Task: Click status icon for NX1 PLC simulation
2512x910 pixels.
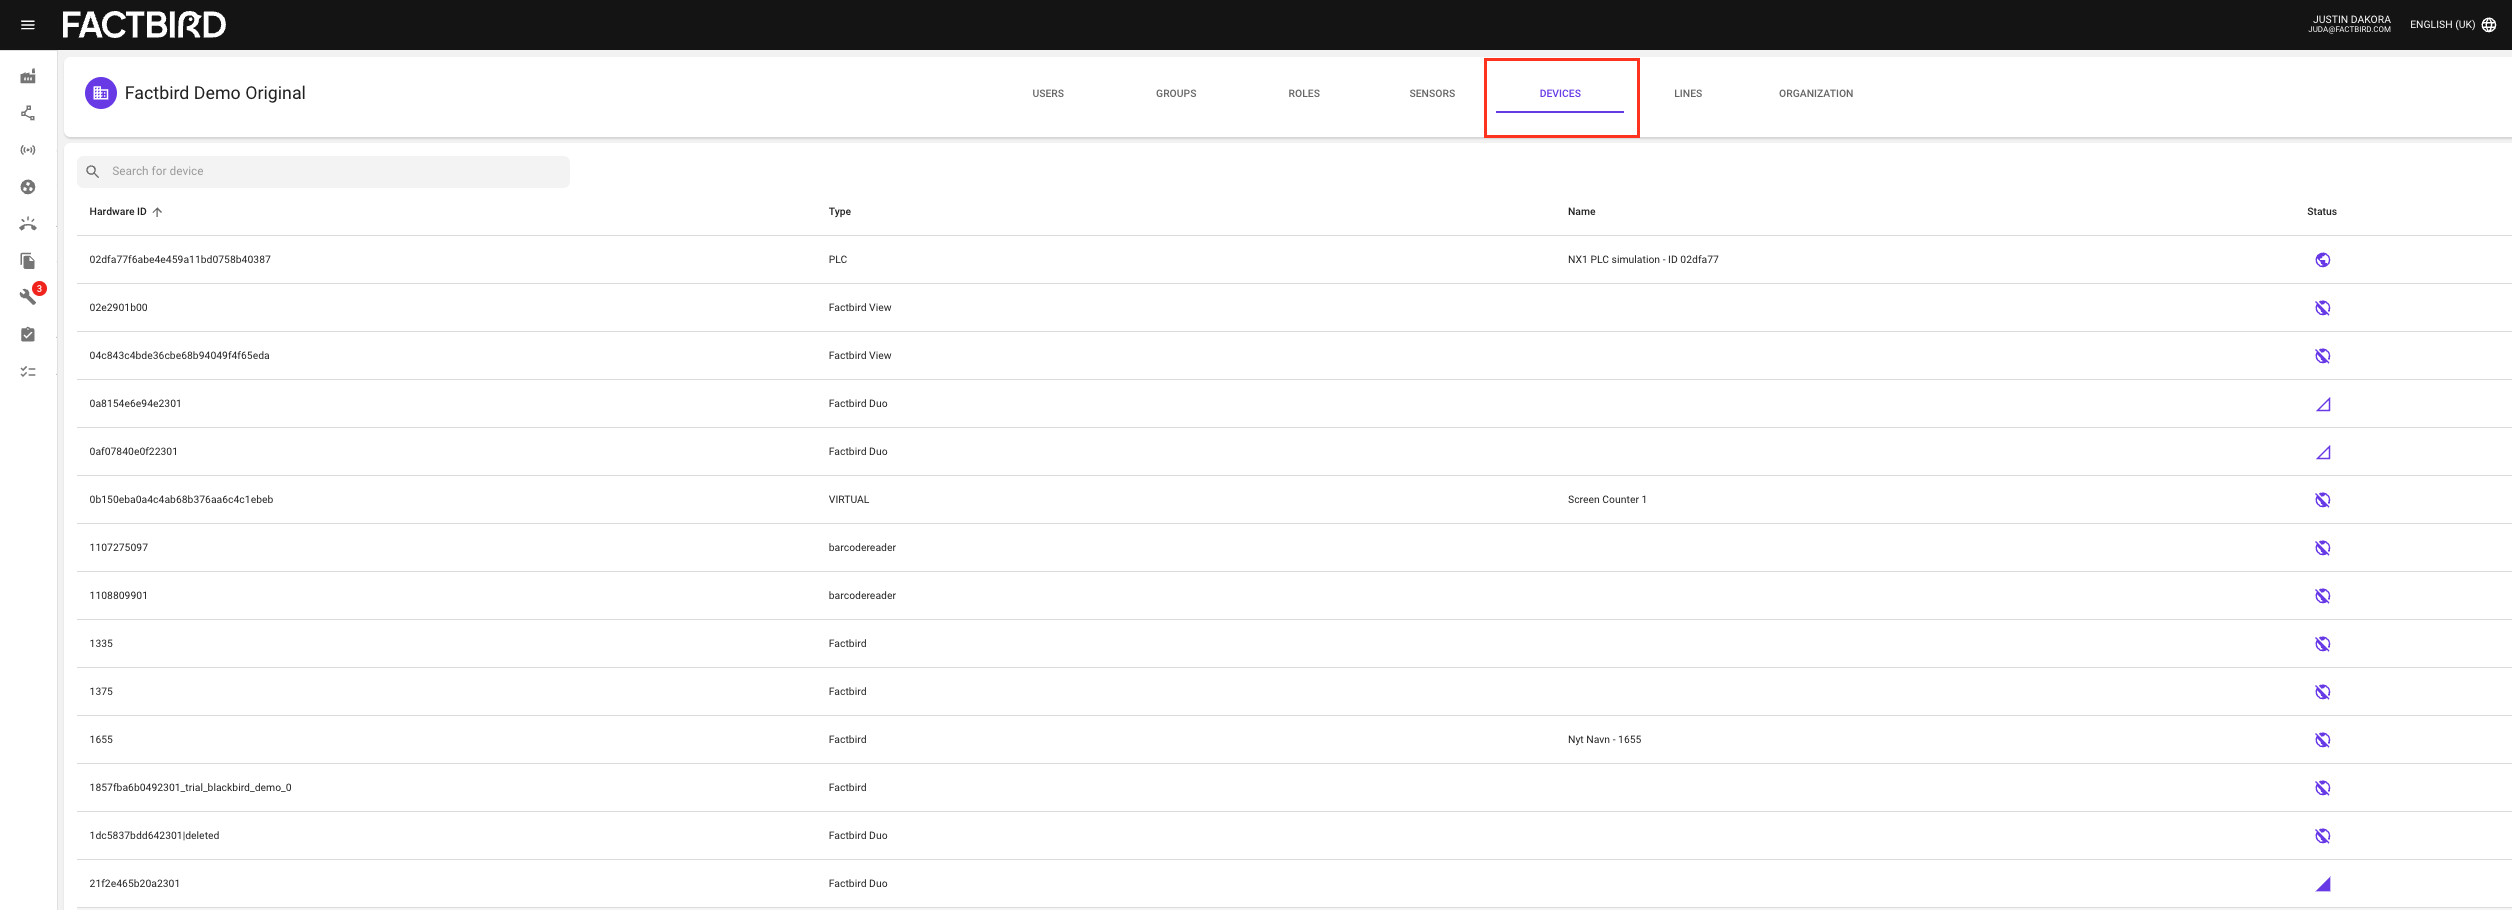Action: (x=2322, y=260)
